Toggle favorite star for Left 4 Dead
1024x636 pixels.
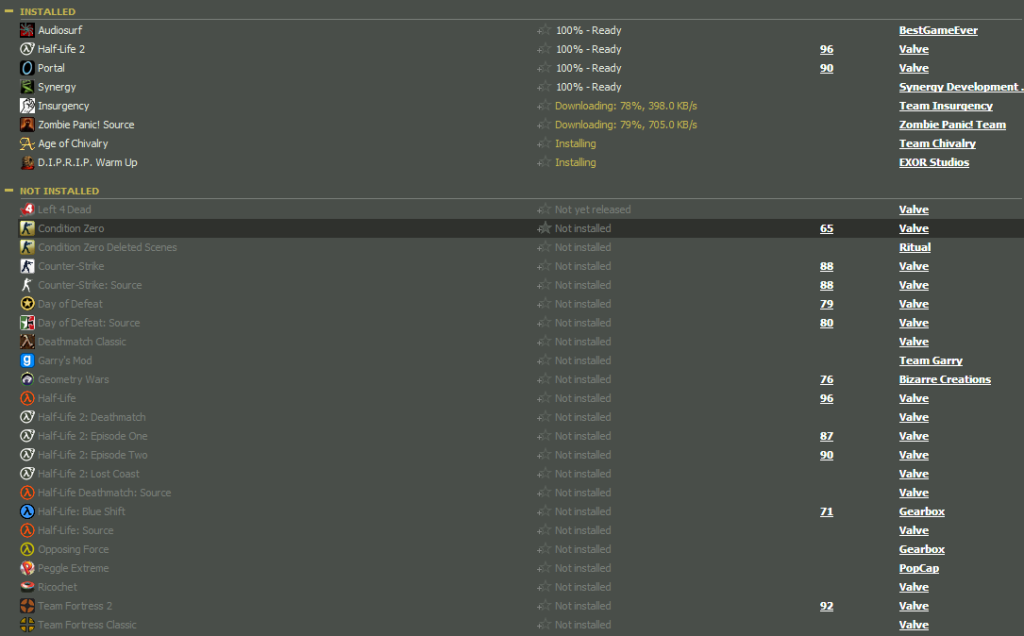coord(544,210)
